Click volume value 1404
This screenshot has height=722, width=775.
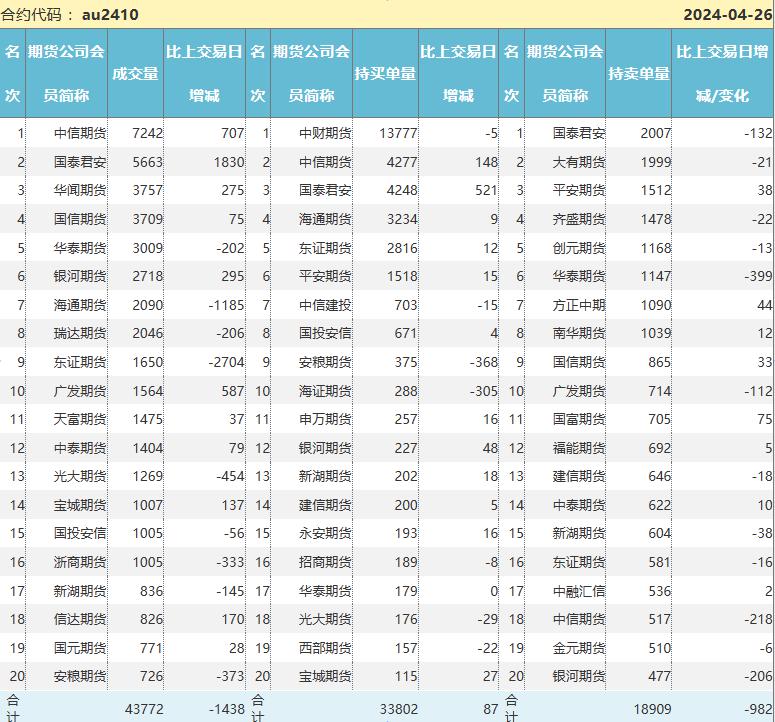click(x=147, y=448)
